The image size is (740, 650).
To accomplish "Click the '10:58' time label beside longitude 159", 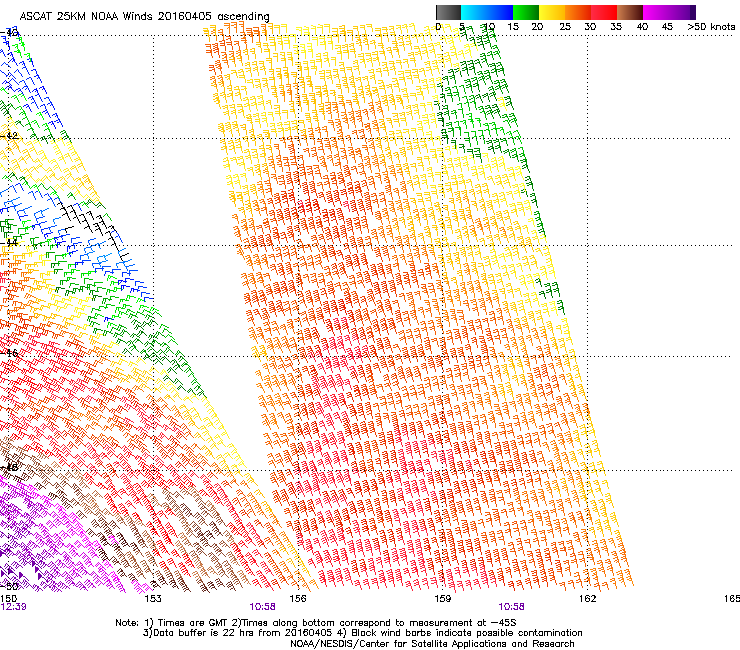I will [x=511, y=607].
